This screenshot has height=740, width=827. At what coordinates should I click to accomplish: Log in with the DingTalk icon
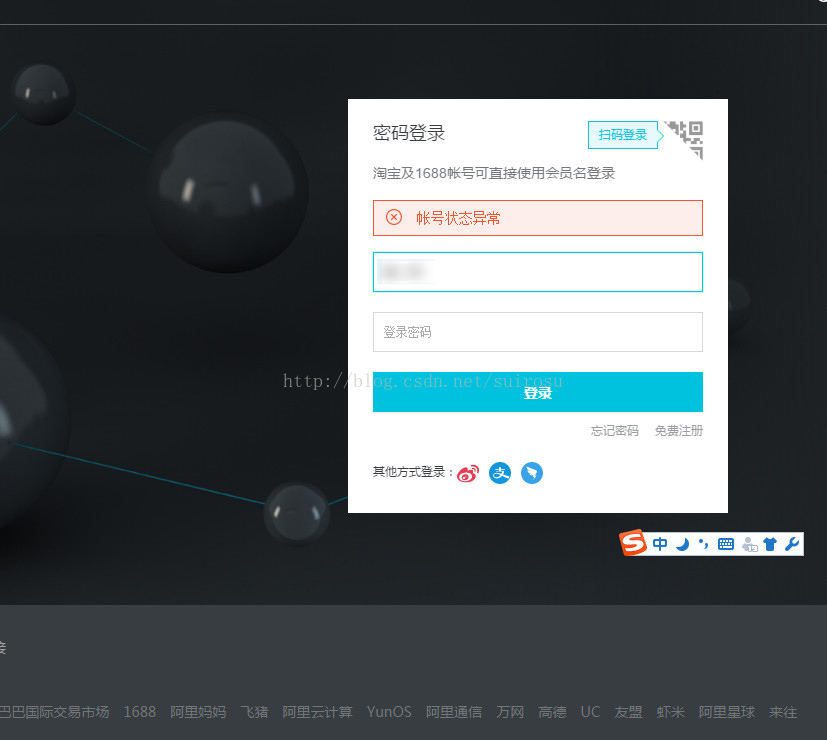[x=532, y=473]
